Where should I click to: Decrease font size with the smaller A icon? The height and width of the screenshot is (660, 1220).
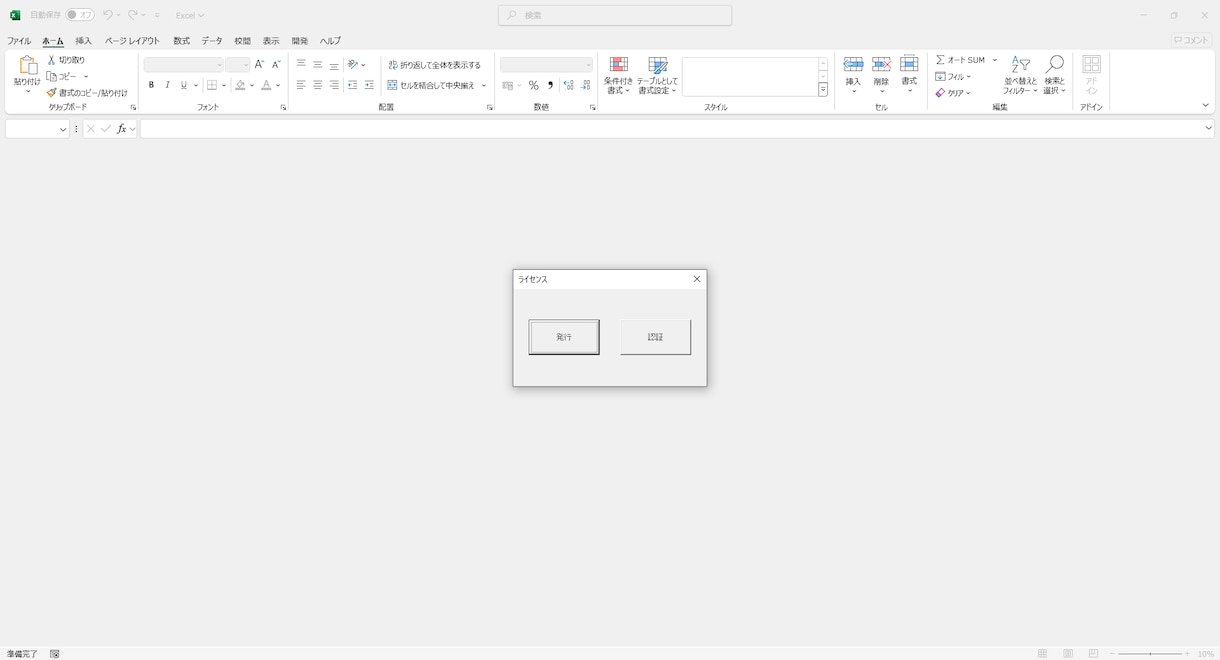pos(276,65)
